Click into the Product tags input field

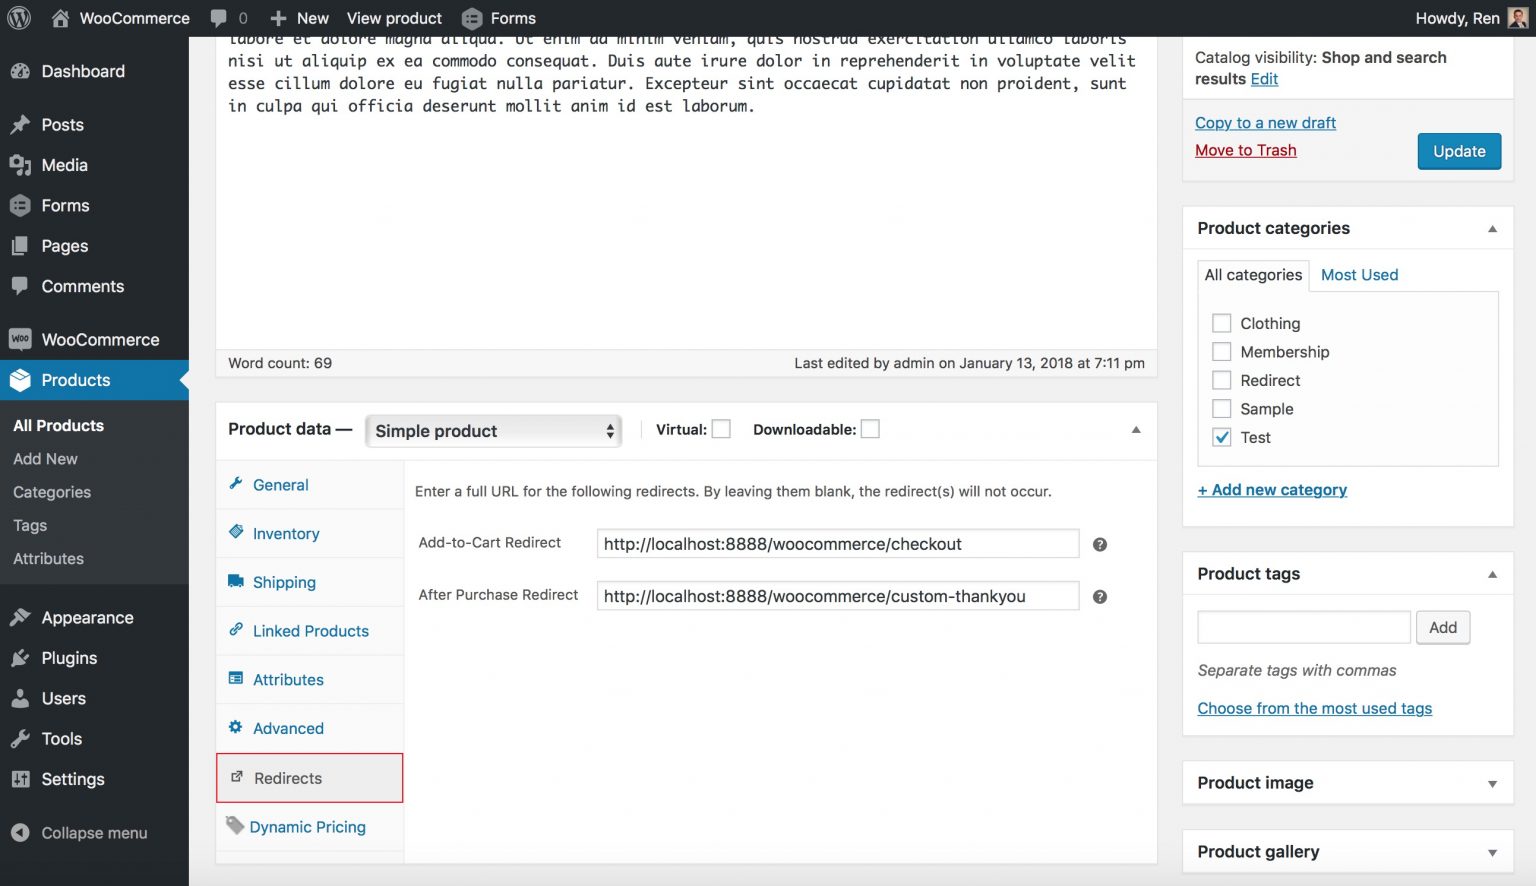pyautogui.click(x=1303, y=628)
